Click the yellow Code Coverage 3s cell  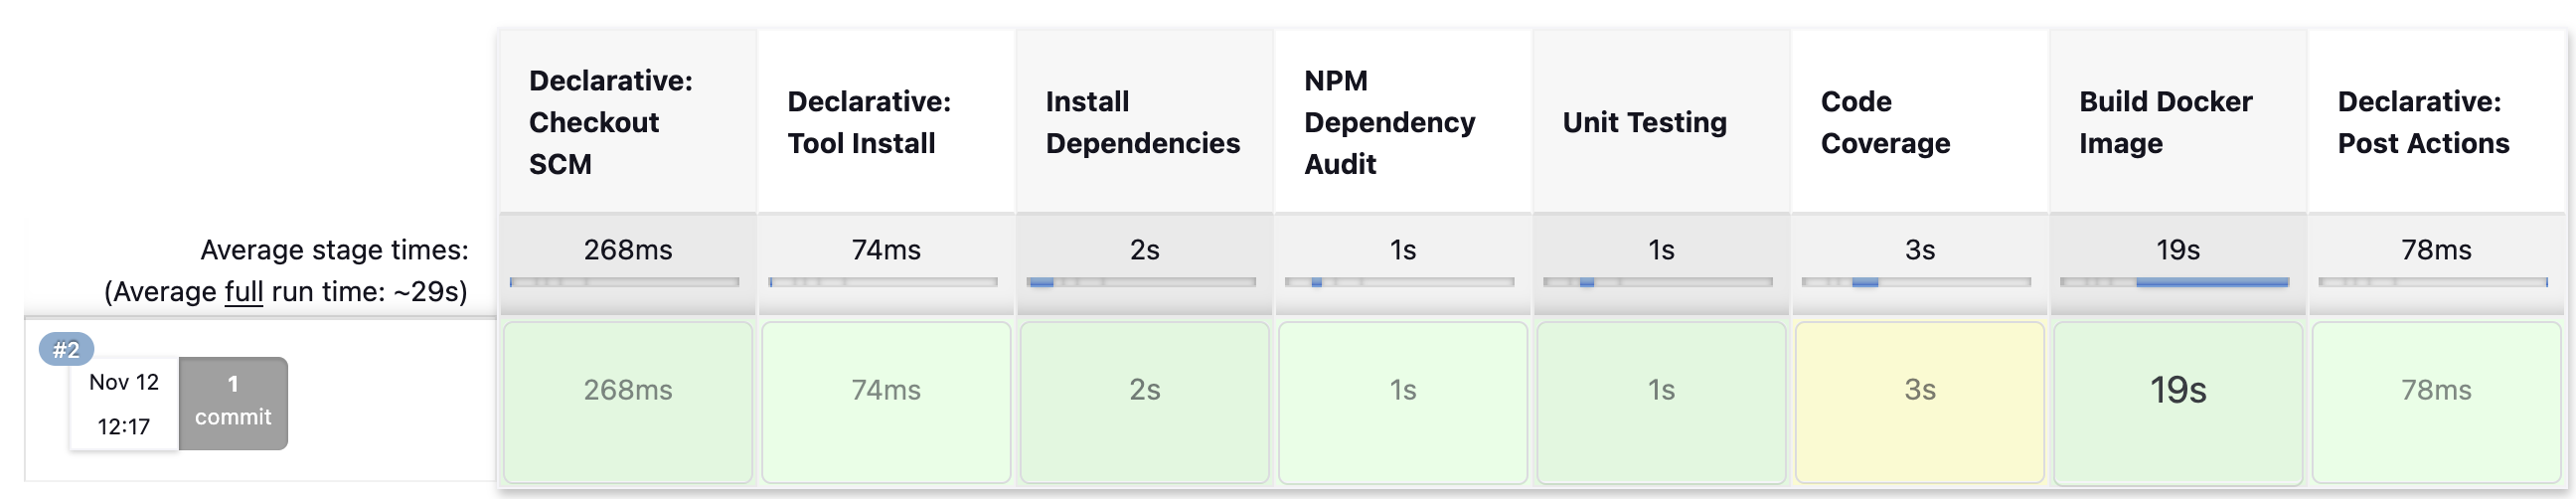[1919, 402]
